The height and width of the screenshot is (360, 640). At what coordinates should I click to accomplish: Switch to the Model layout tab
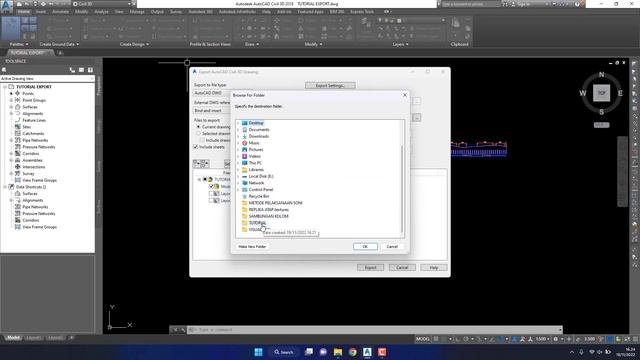click(13, 338)
